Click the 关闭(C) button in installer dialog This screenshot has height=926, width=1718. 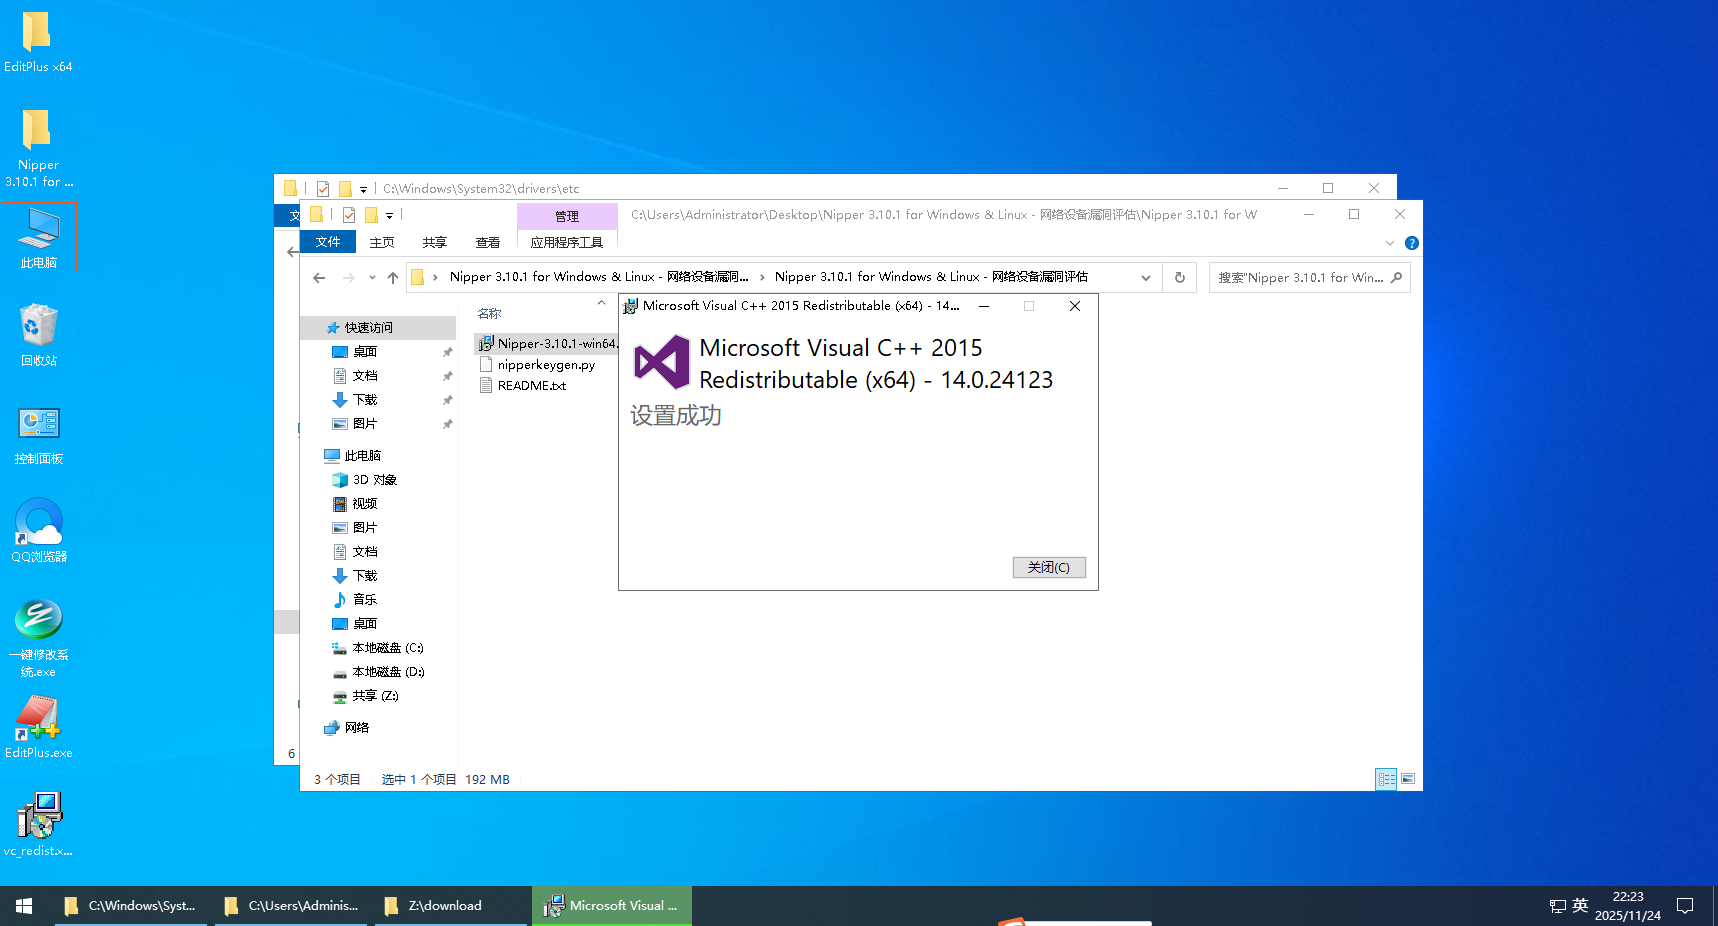tap(1048, 567)
